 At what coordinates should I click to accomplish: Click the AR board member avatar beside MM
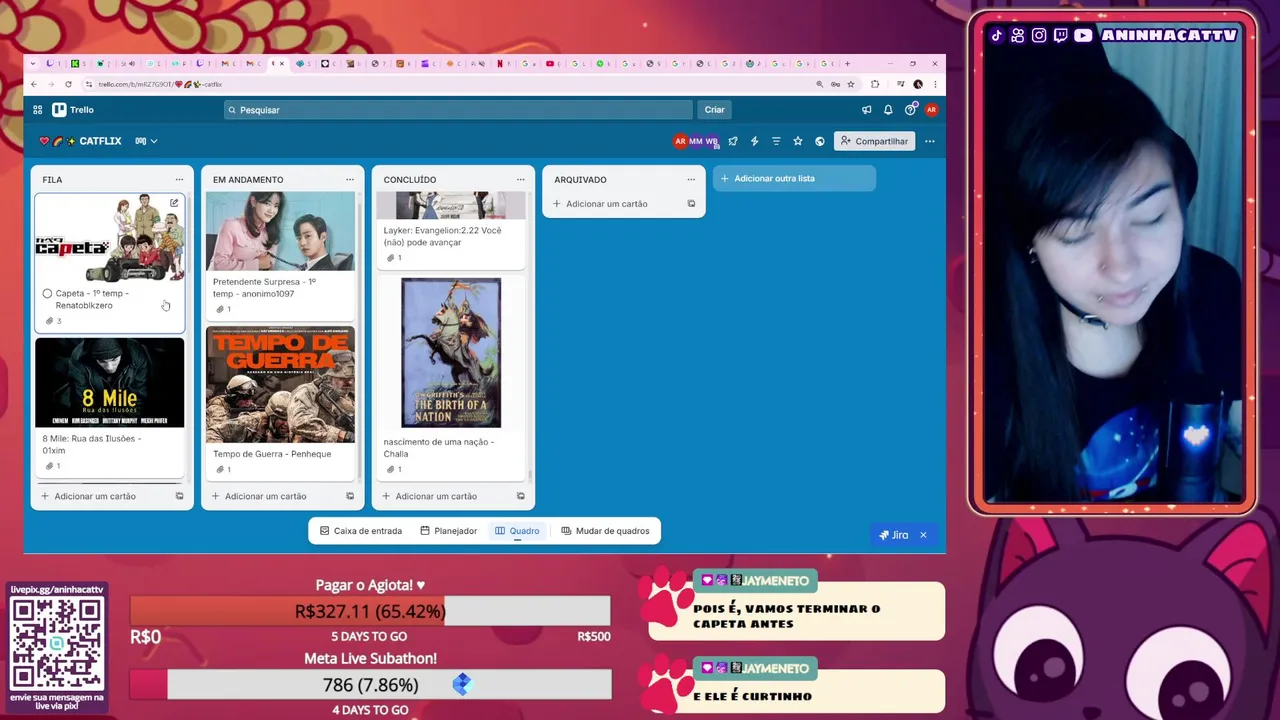tap(681, 141)
